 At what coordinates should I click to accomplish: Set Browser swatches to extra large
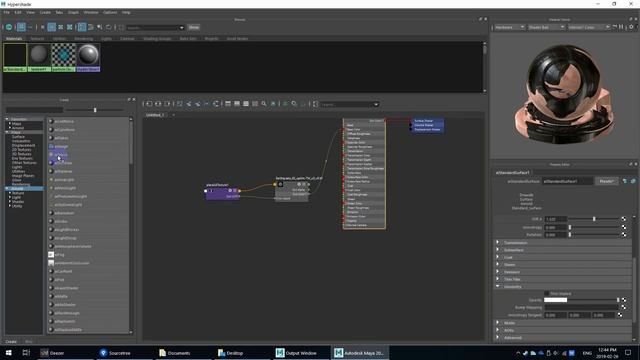coord(69,27)
